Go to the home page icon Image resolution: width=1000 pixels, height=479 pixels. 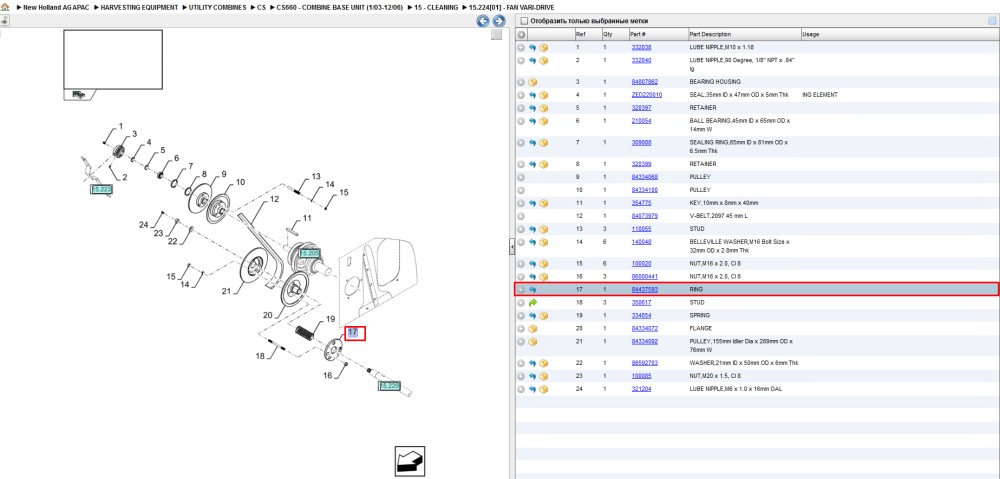(x=5, y=7)
